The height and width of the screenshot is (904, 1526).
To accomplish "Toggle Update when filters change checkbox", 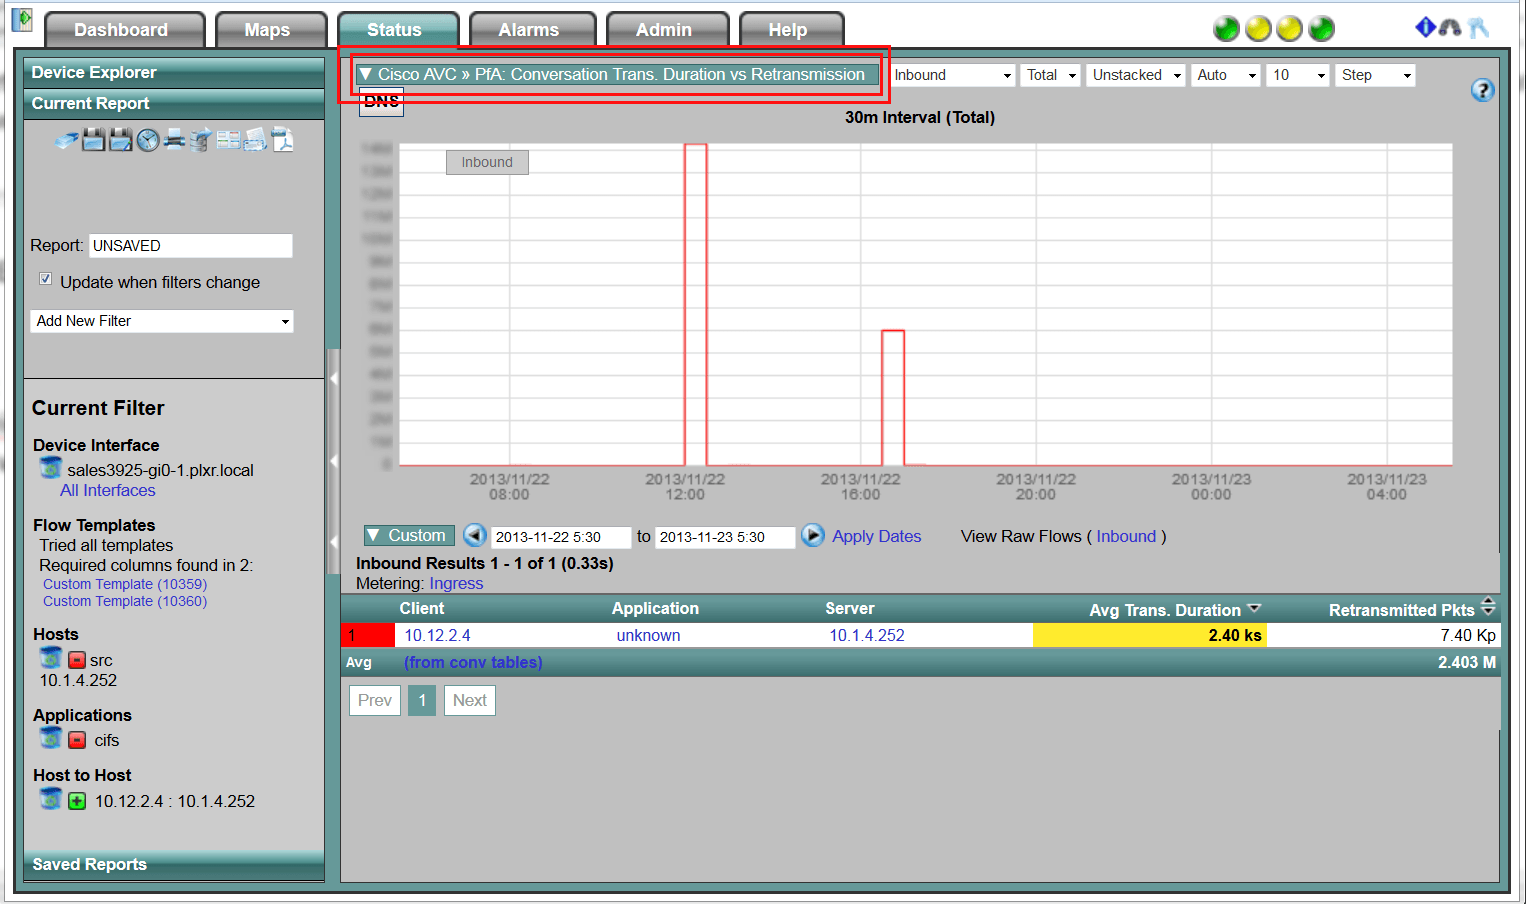I will pos(45,279).
